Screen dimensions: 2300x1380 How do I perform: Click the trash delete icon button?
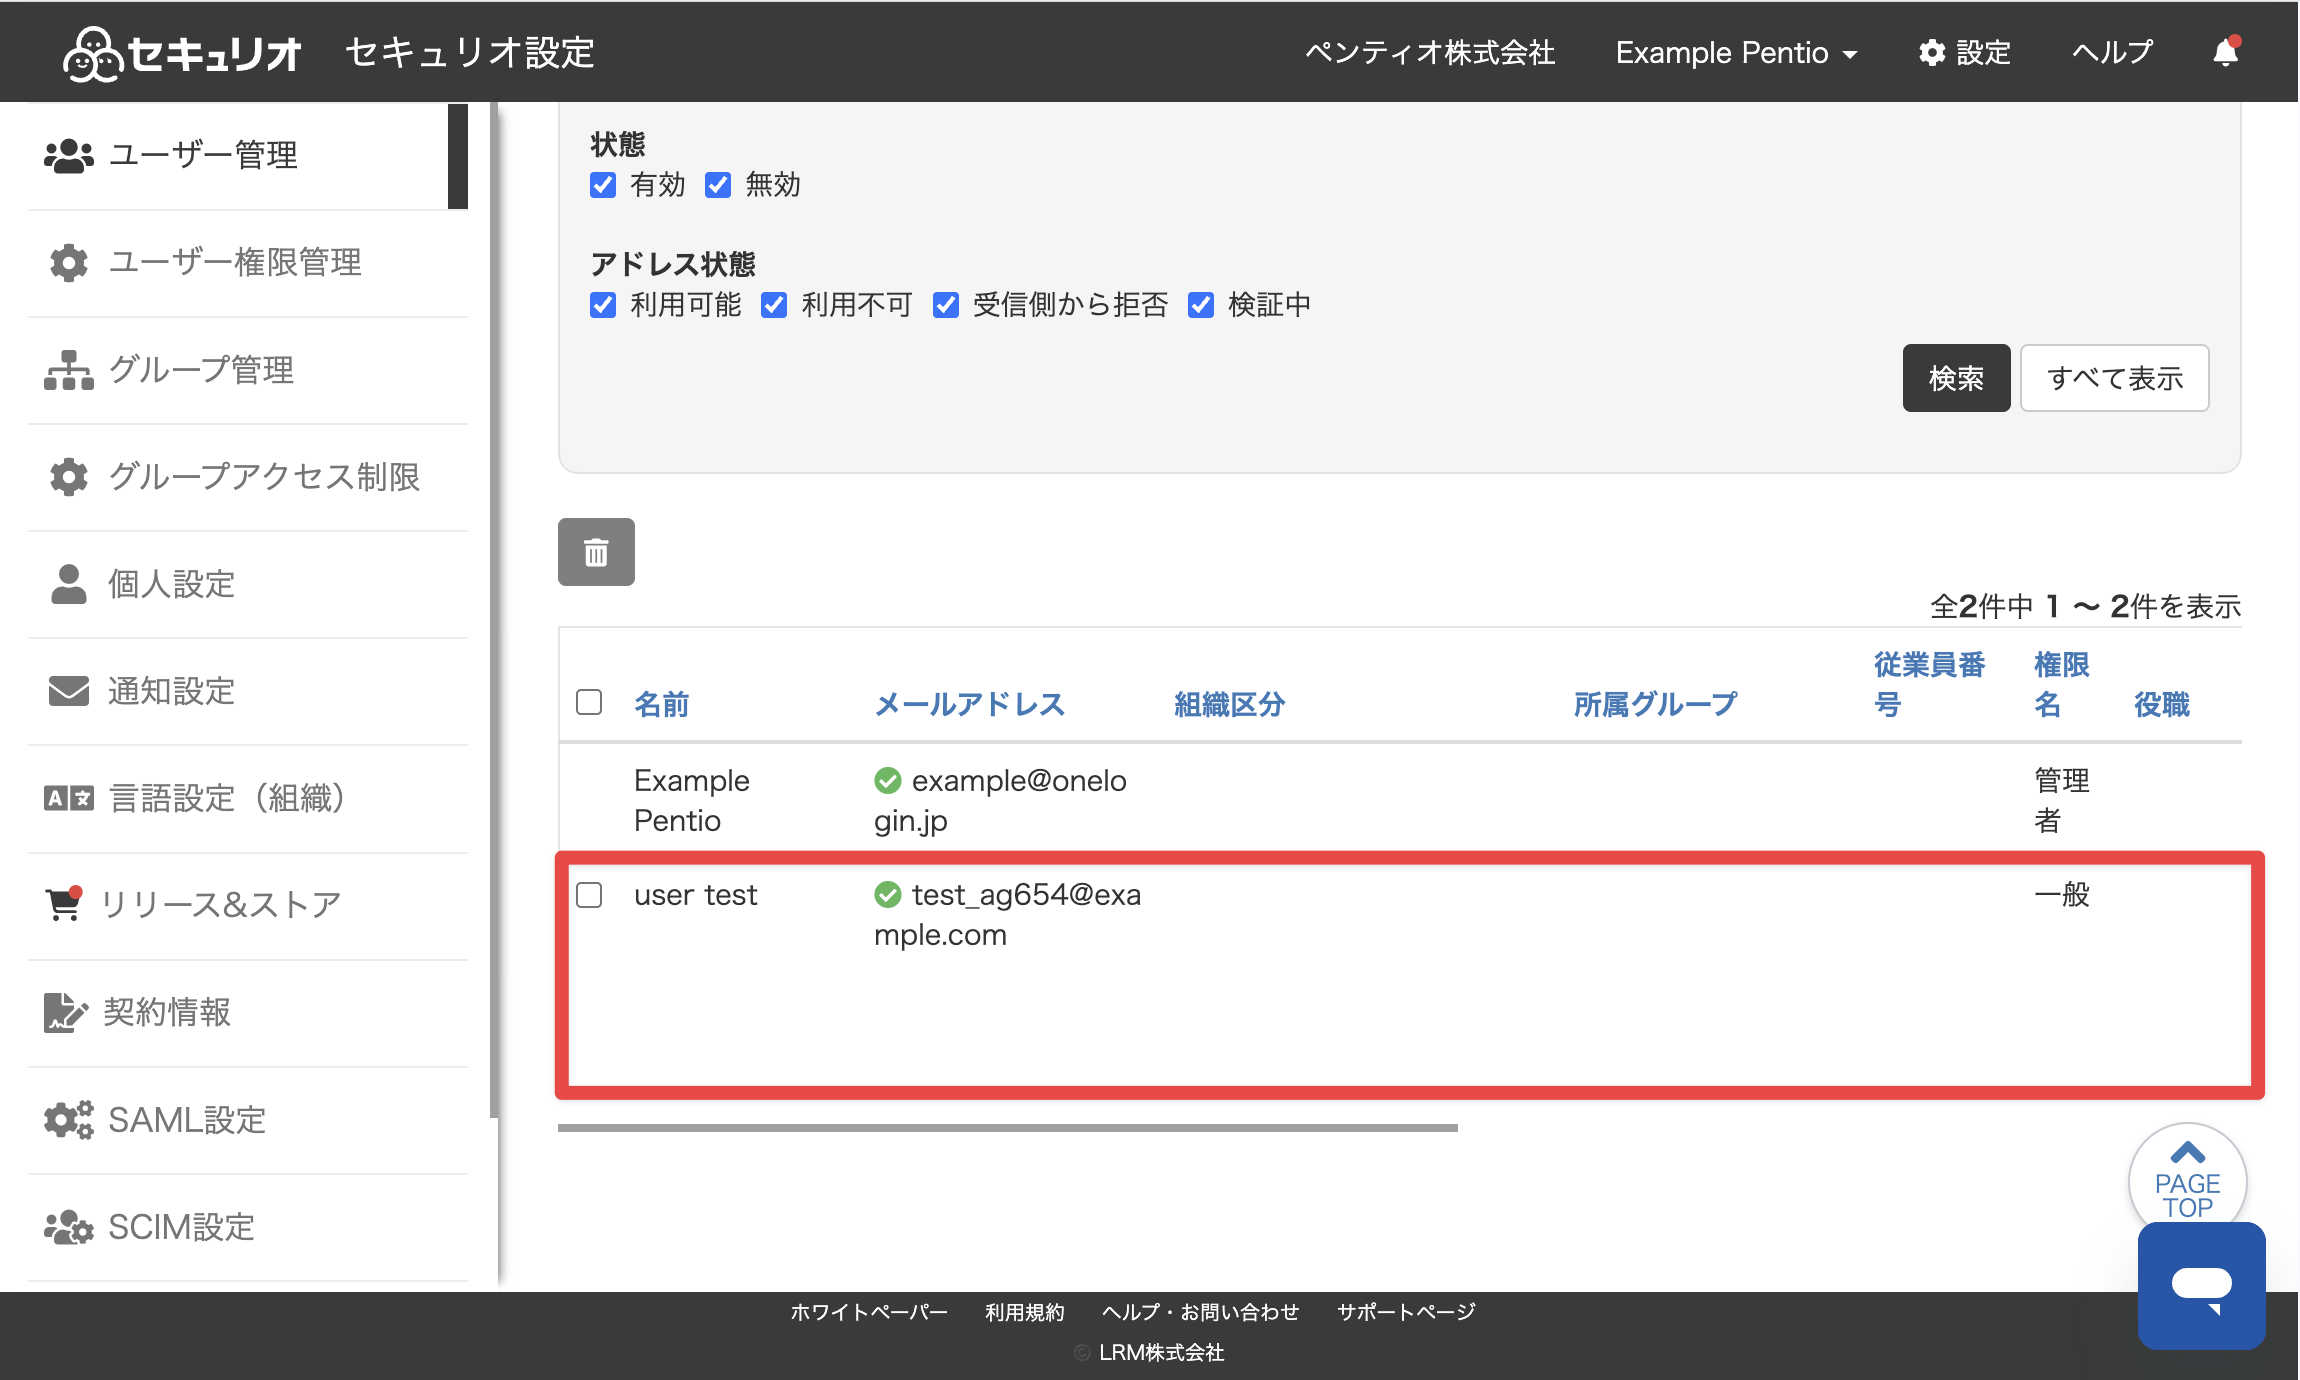click(x=596, y=552)
